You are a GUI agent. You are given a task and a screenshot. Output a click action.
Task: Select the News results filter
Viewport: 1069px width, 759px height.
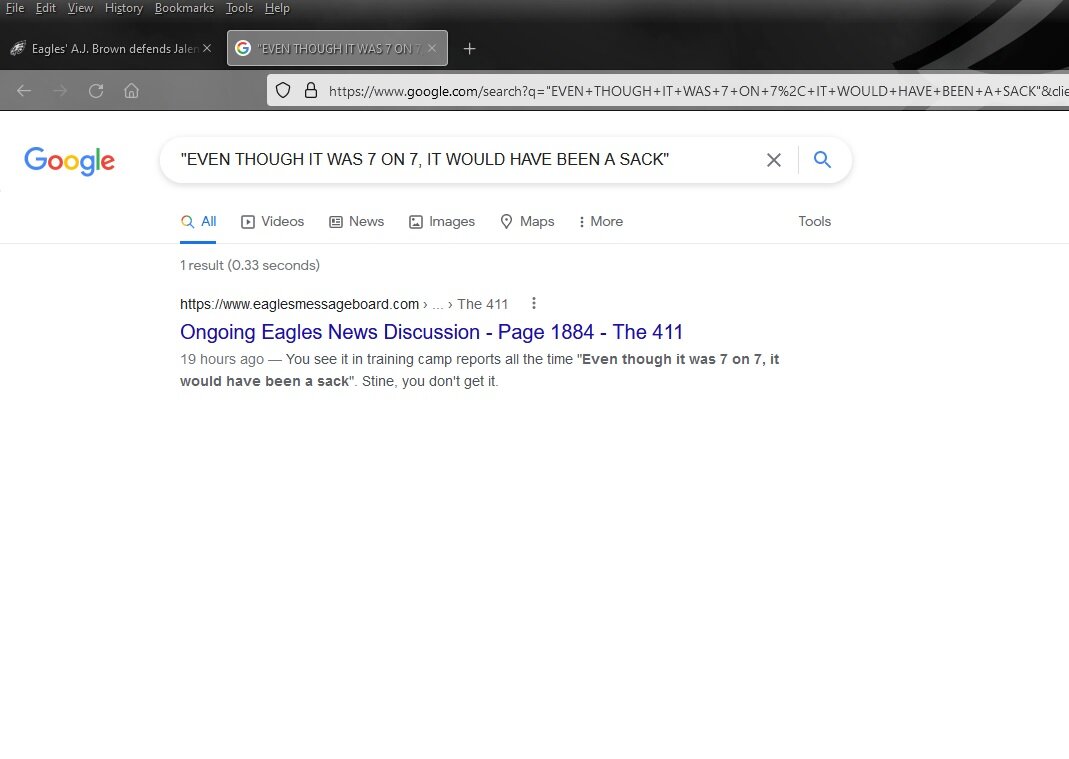357,222
